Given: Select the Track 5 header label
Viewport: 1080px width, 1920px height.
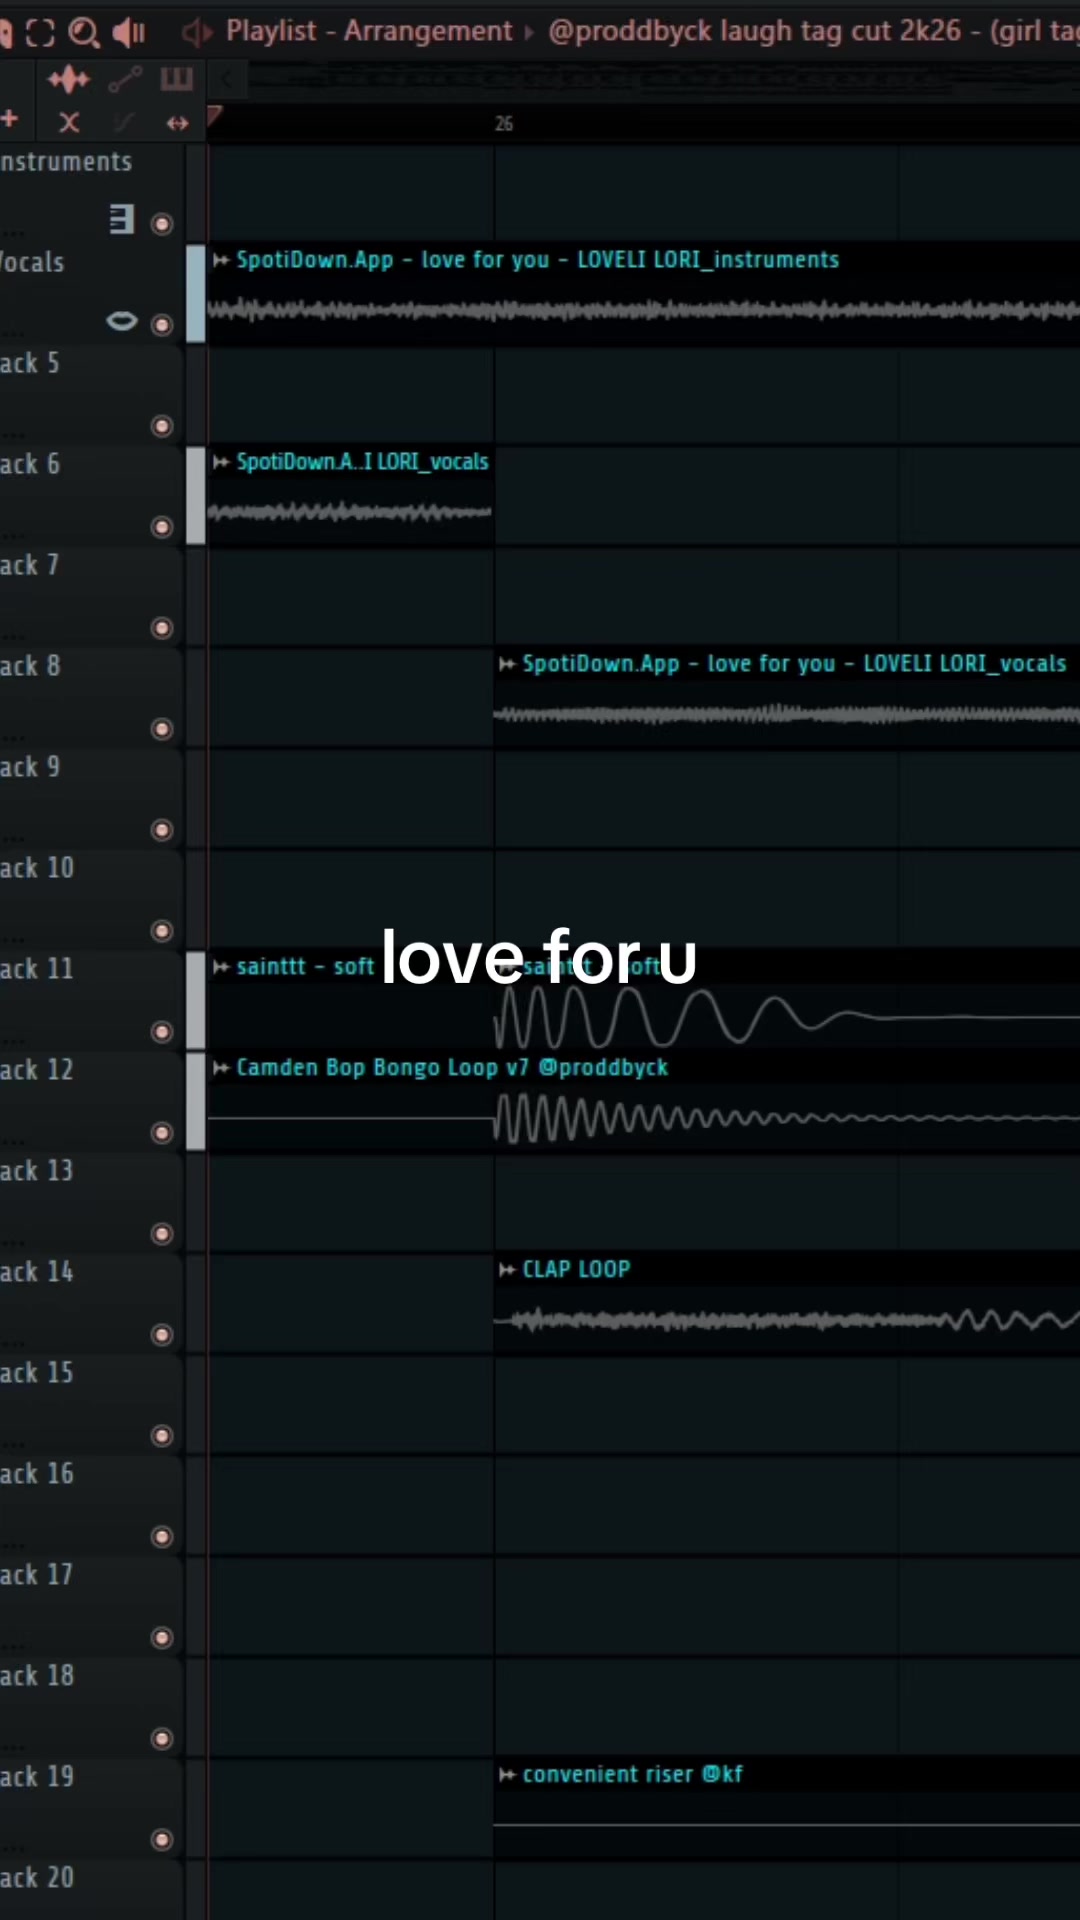Looking at the screenshot, I should [x=30, y=364].
